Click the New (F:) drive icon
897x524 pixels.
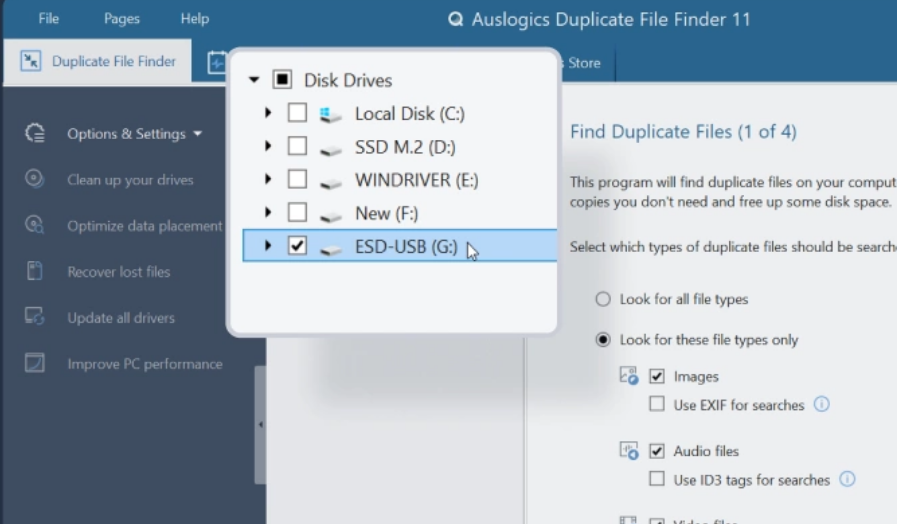pyautogui.click(x=331, y=217)
